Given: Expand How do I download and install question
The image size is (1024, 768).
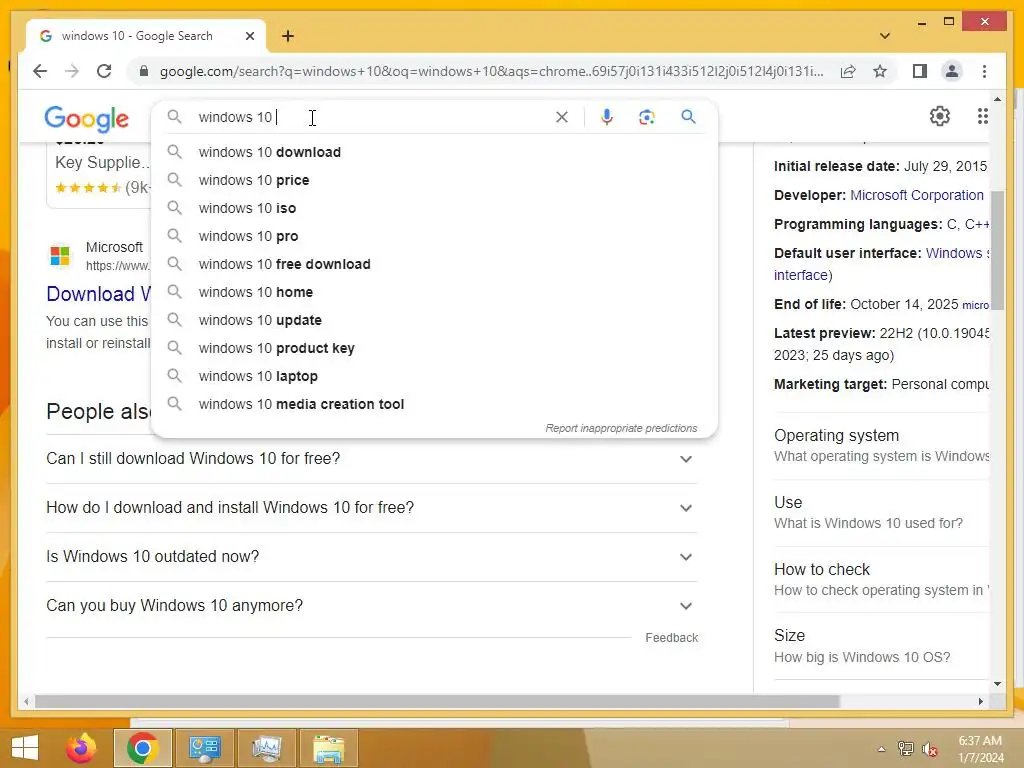Looking at the screenshot, I should 372,508.
